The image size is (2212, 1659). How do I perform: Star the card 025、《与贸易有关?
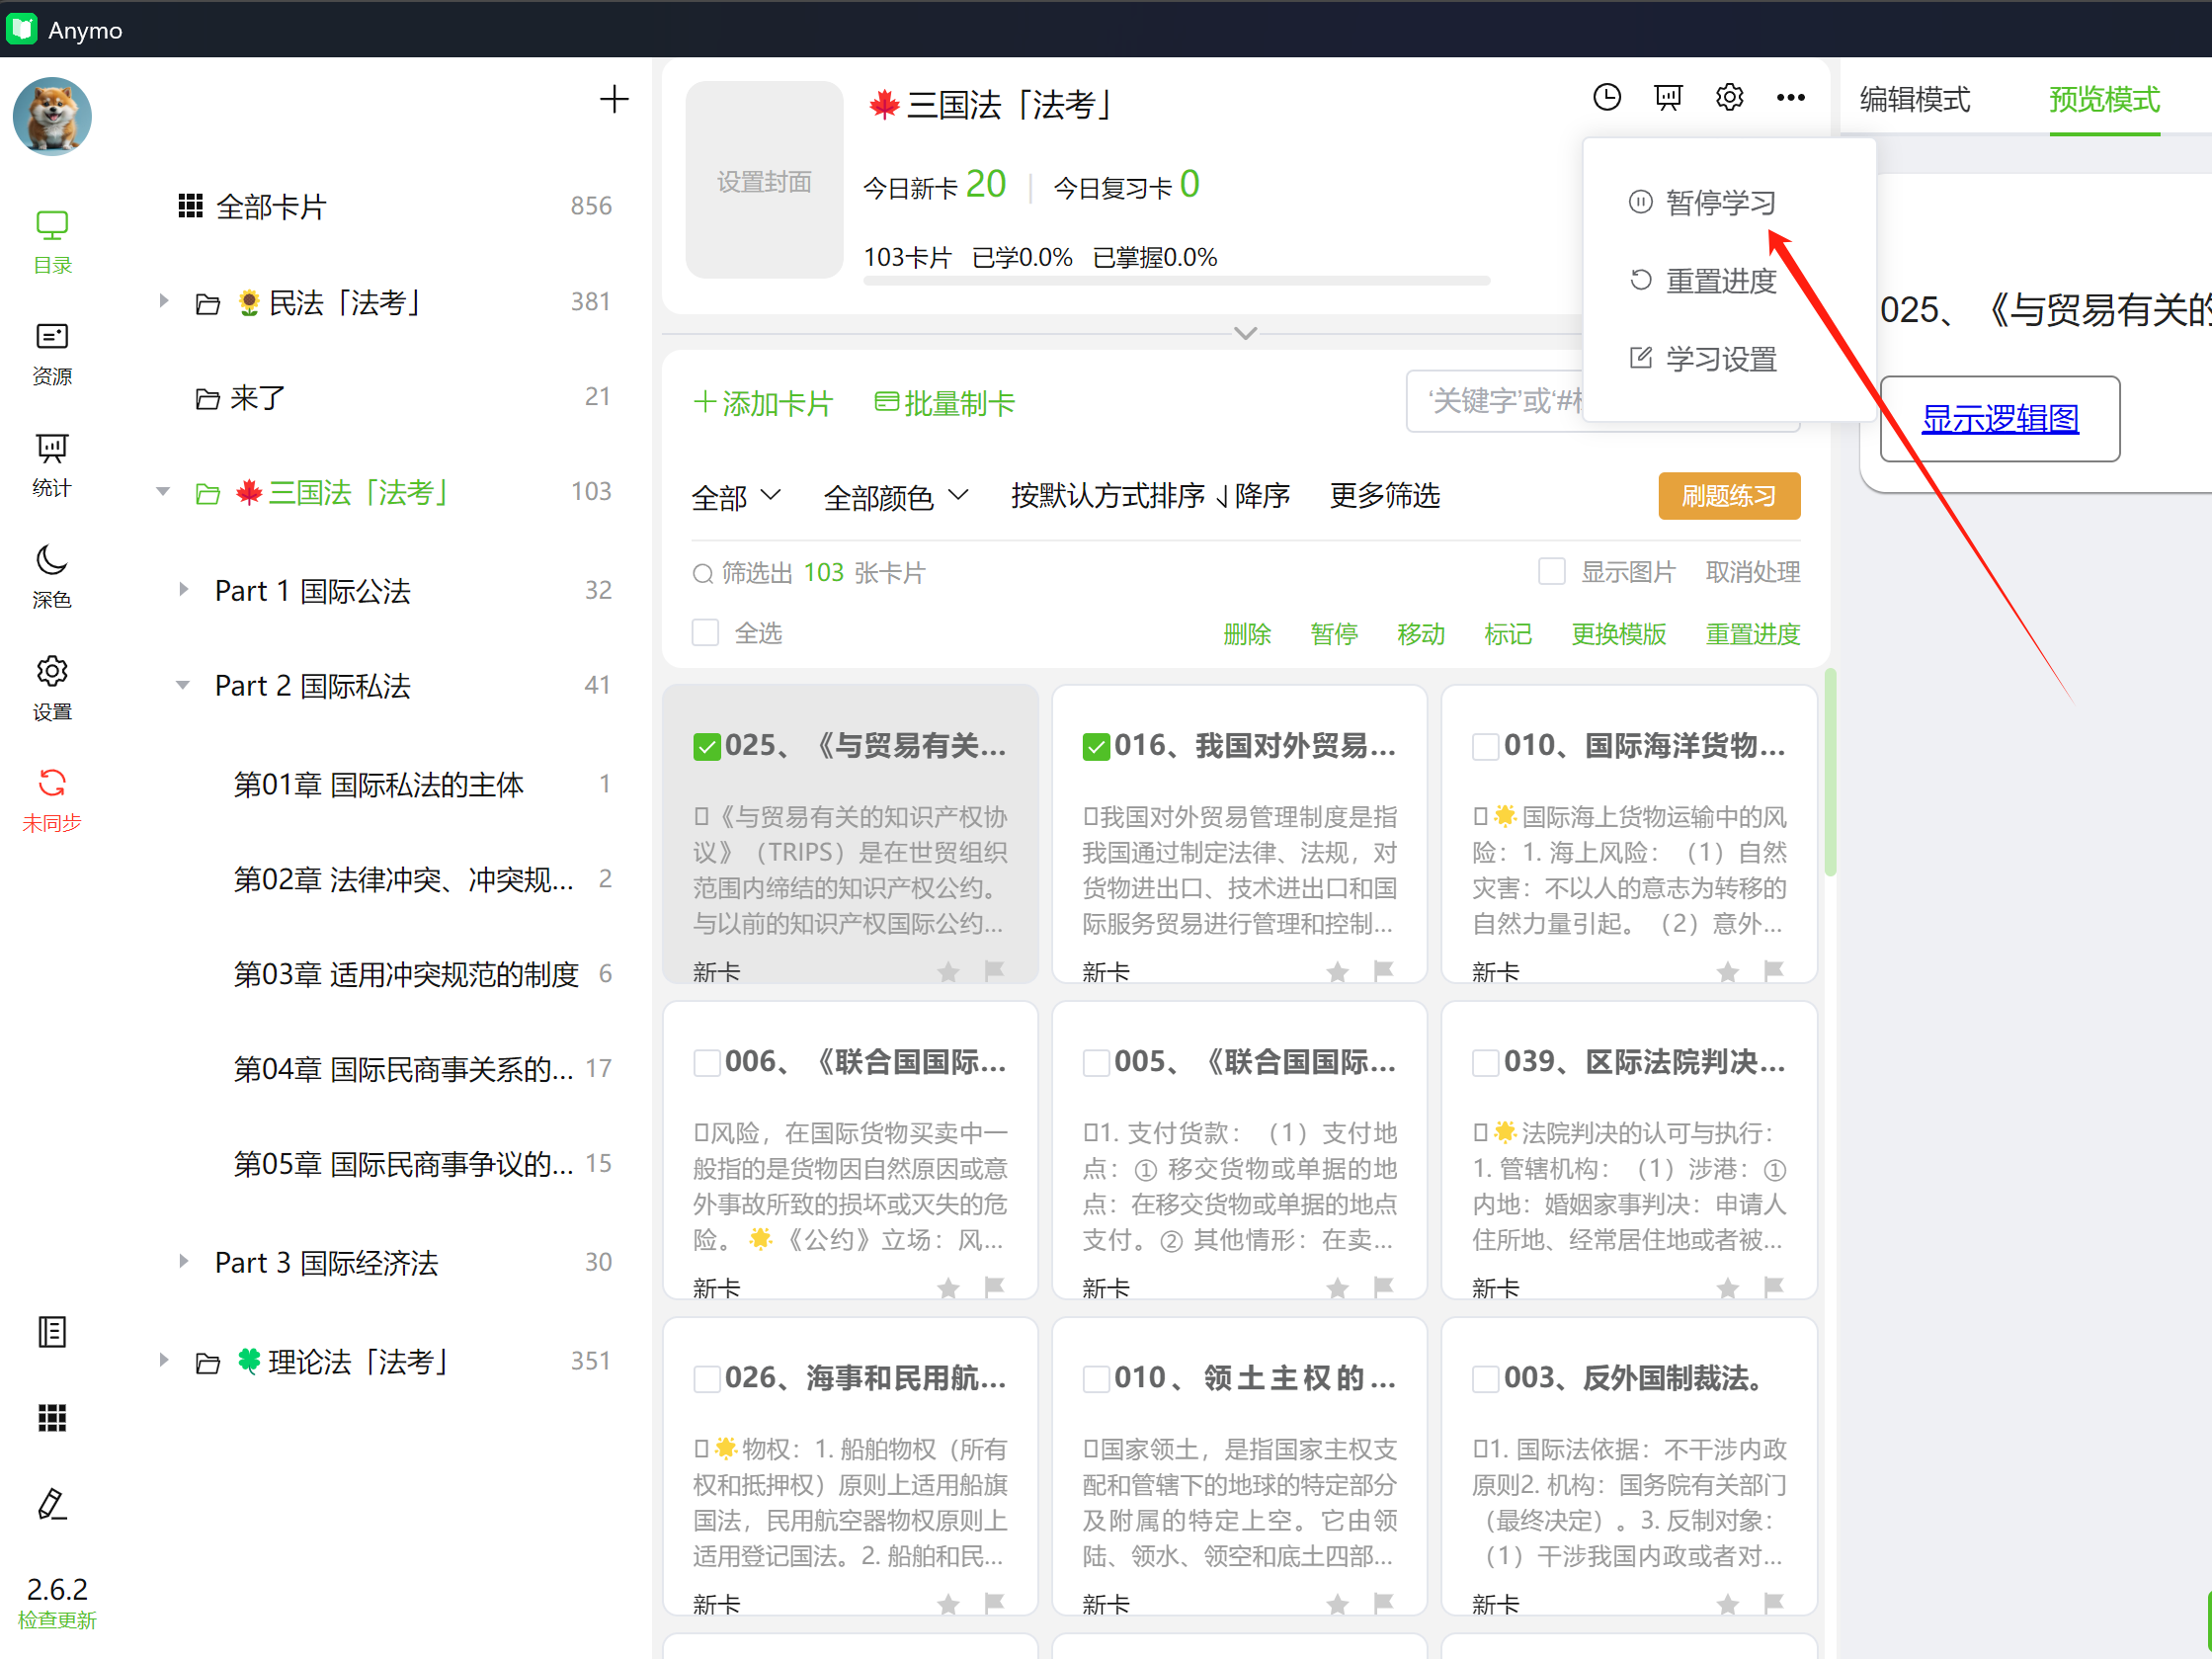click(x=948, y=970)
